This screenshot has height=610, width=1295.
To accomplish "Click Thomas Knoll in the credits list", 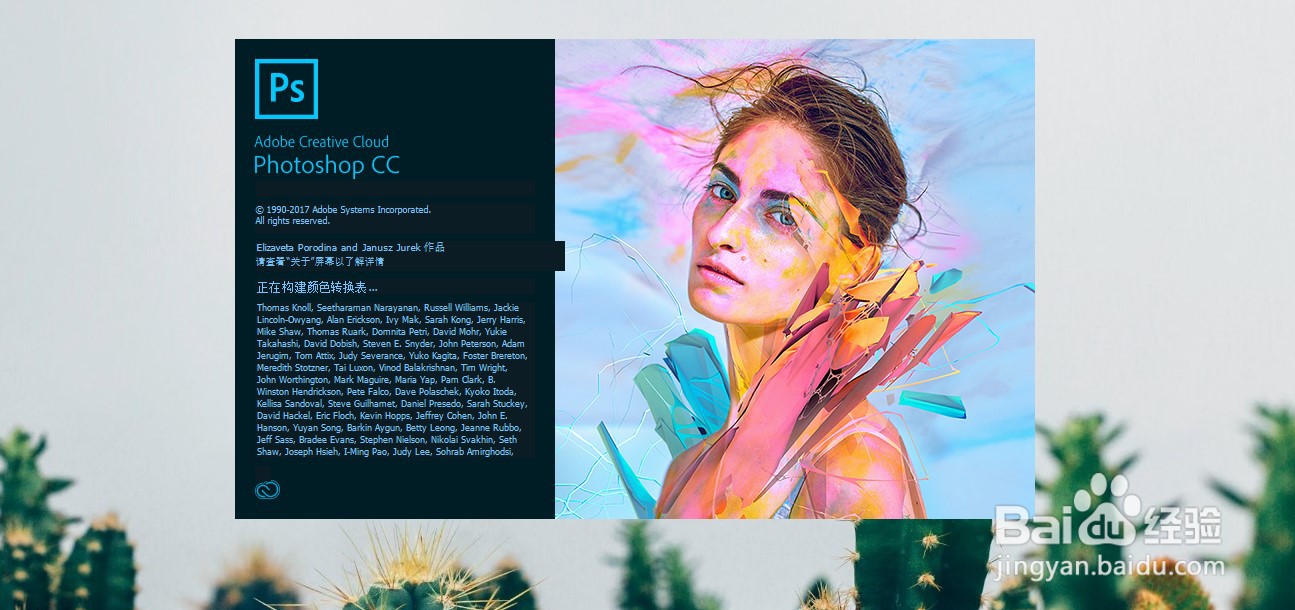I will pyautogui.click(x=284, y=307).
